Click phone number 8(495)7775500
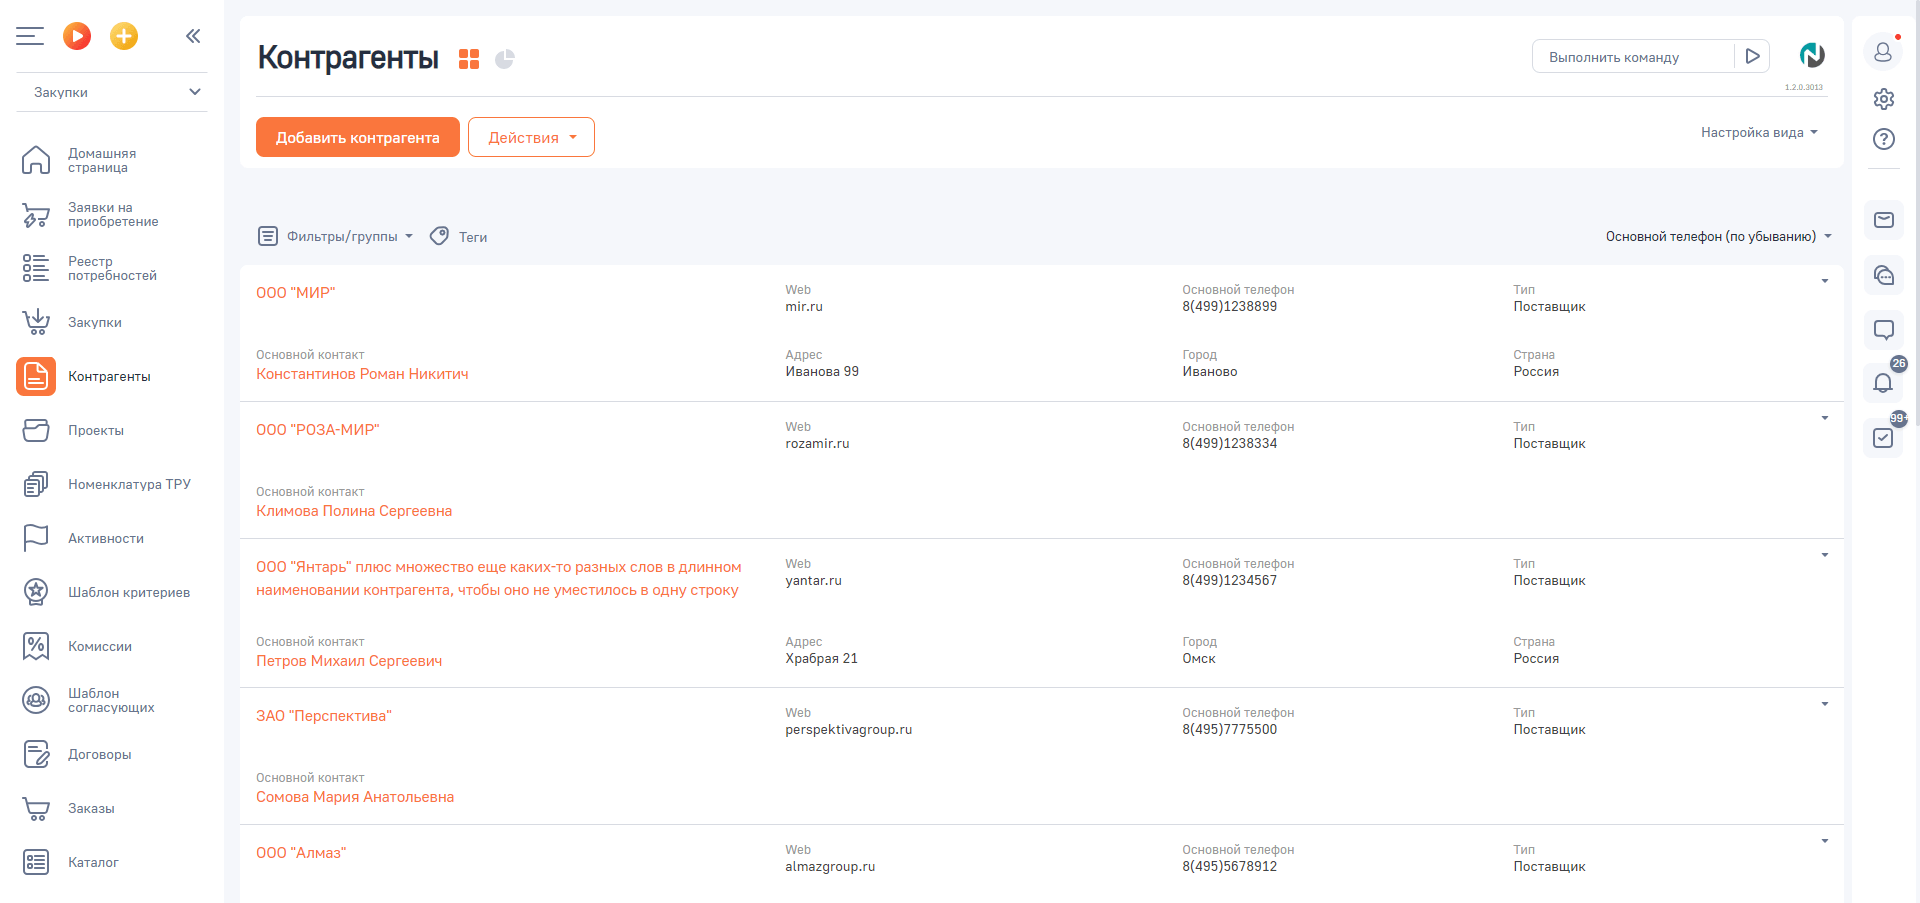 1229,730
